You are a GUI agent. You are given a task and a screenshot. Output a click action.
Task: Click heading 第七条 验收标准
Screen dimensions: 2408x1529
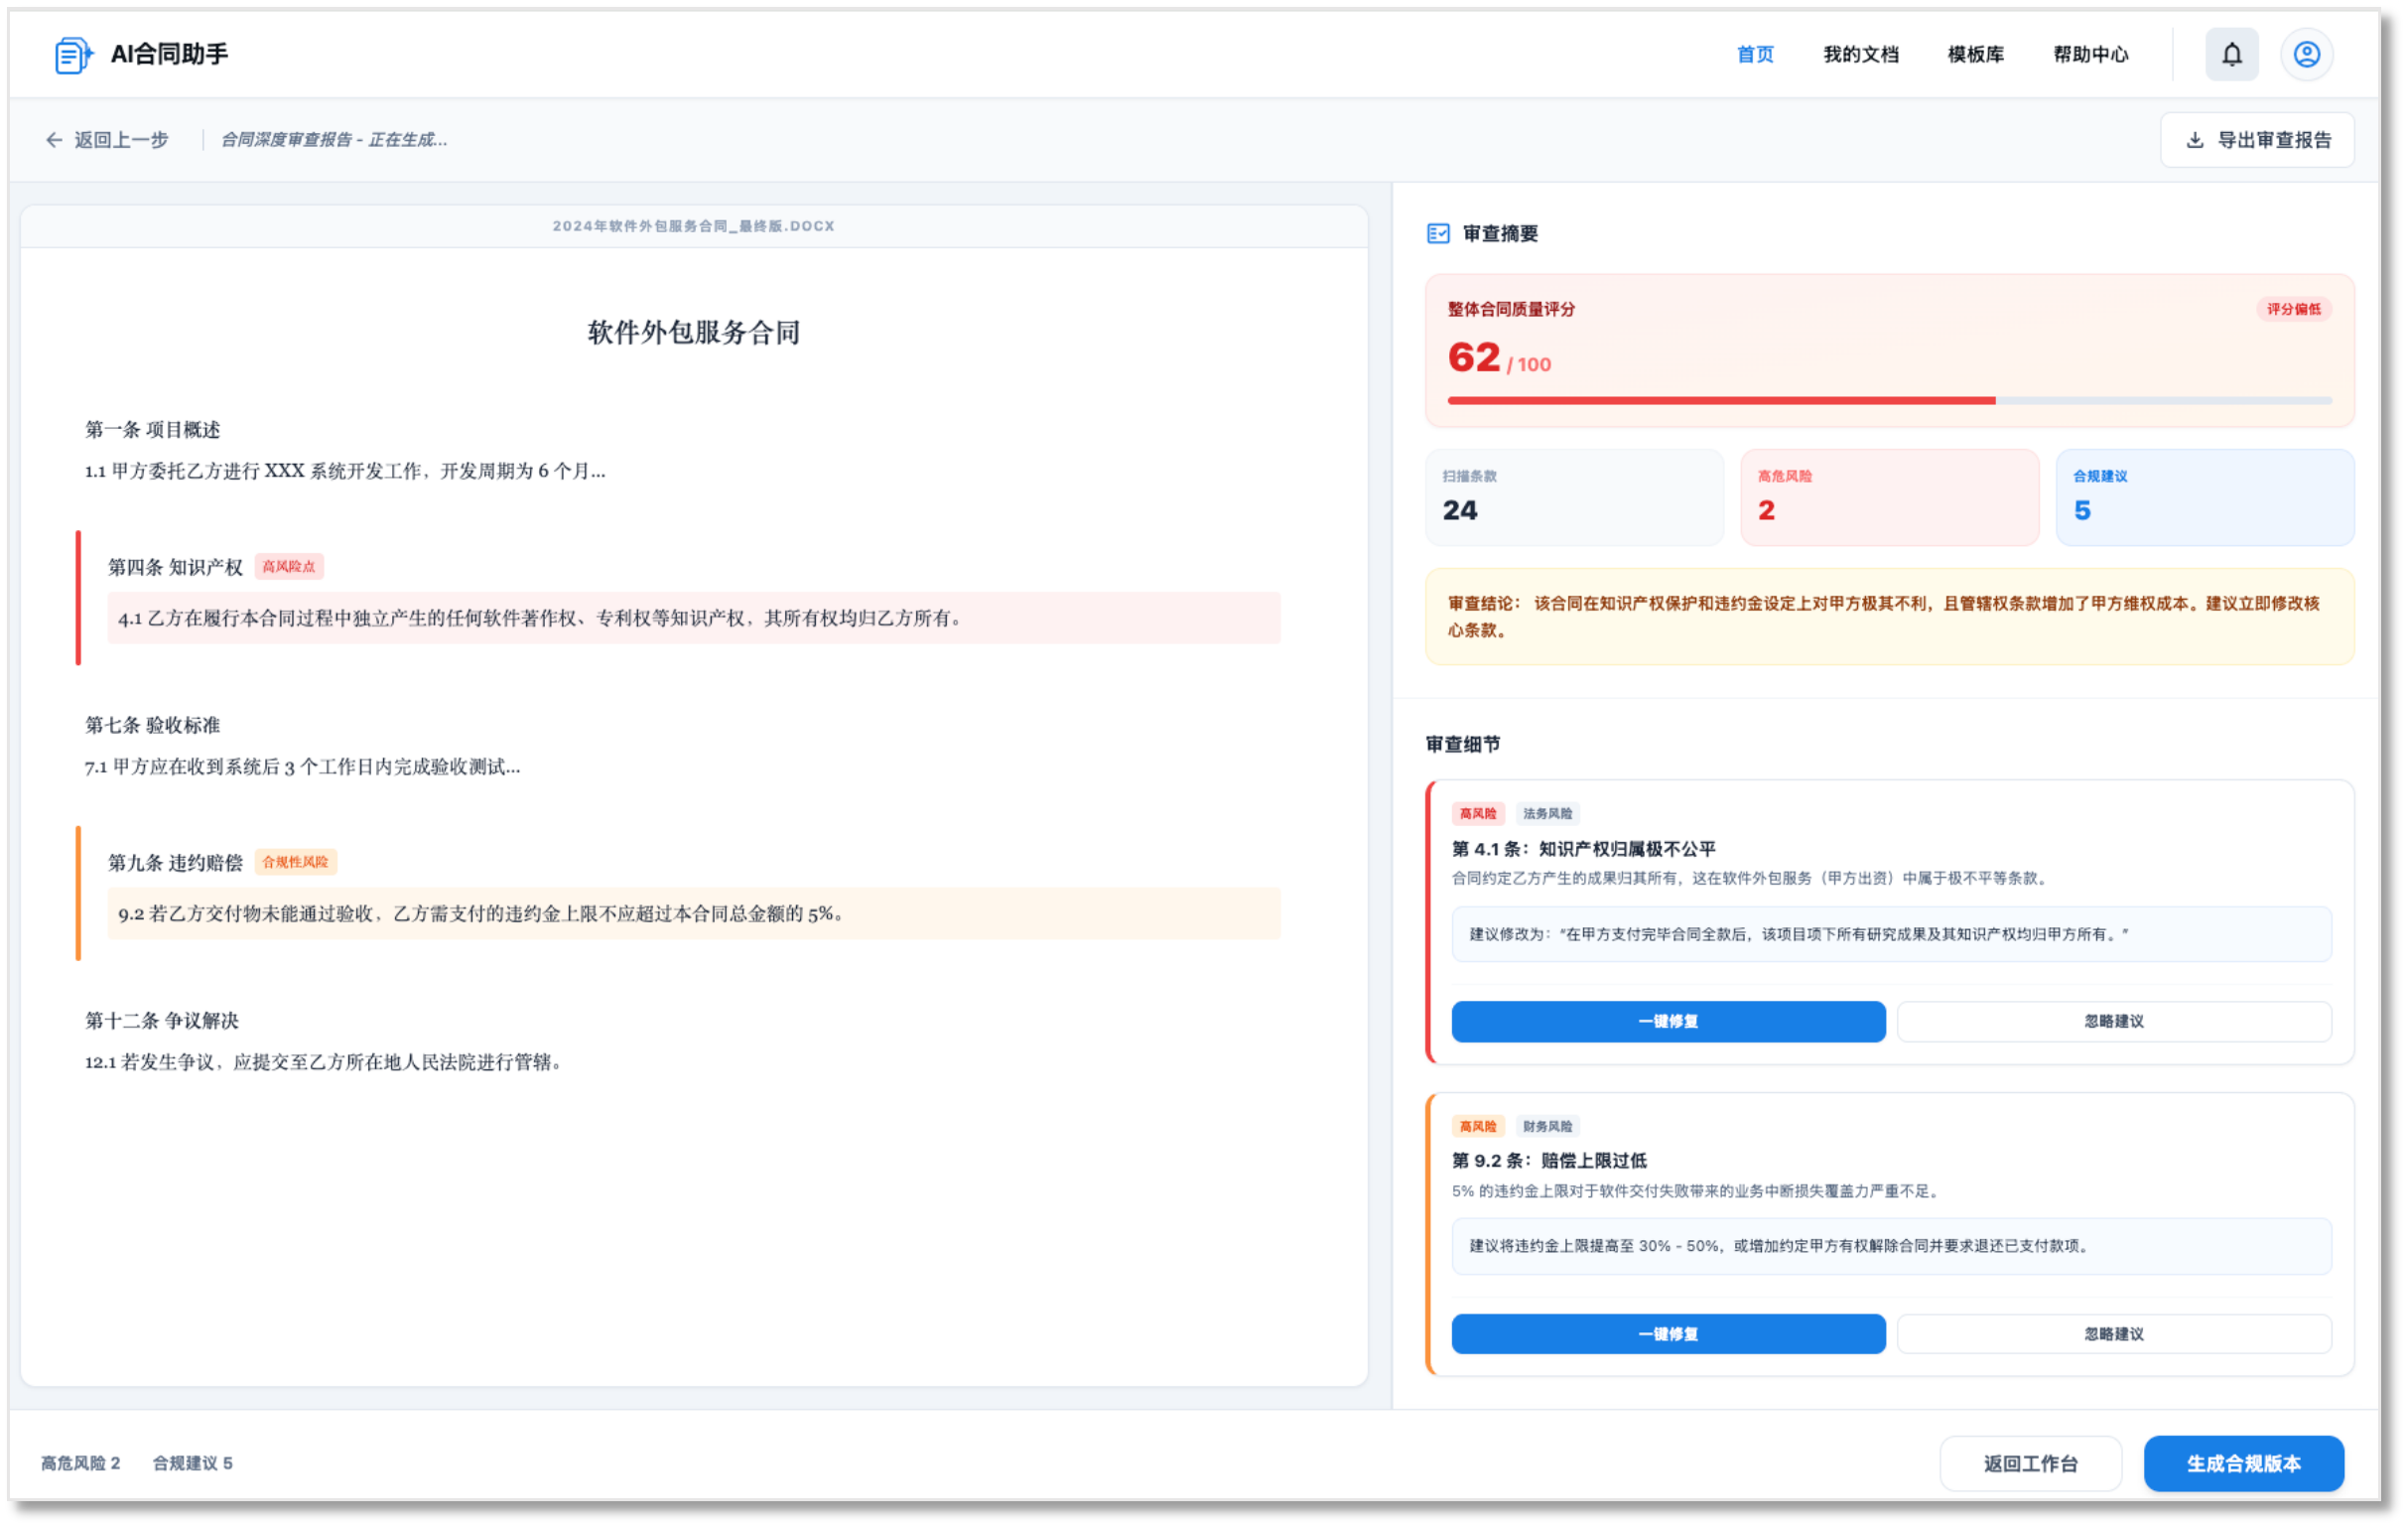[152, 725]
